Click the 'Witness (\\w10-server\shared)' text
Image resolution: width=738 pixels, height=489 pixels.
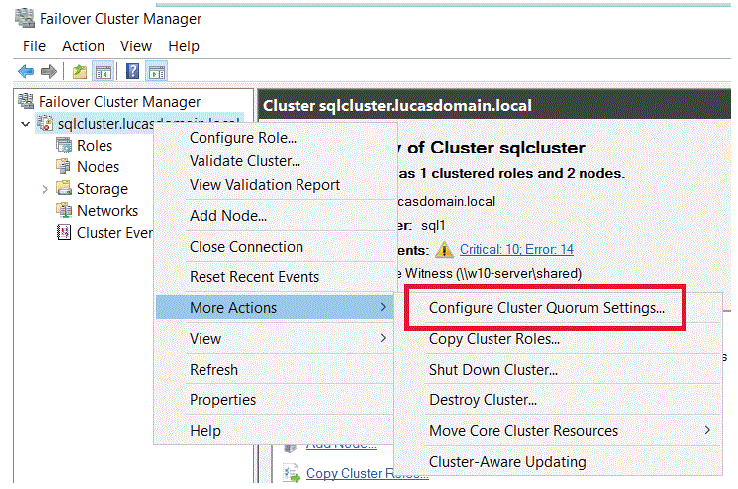click(x=493, y=273)
